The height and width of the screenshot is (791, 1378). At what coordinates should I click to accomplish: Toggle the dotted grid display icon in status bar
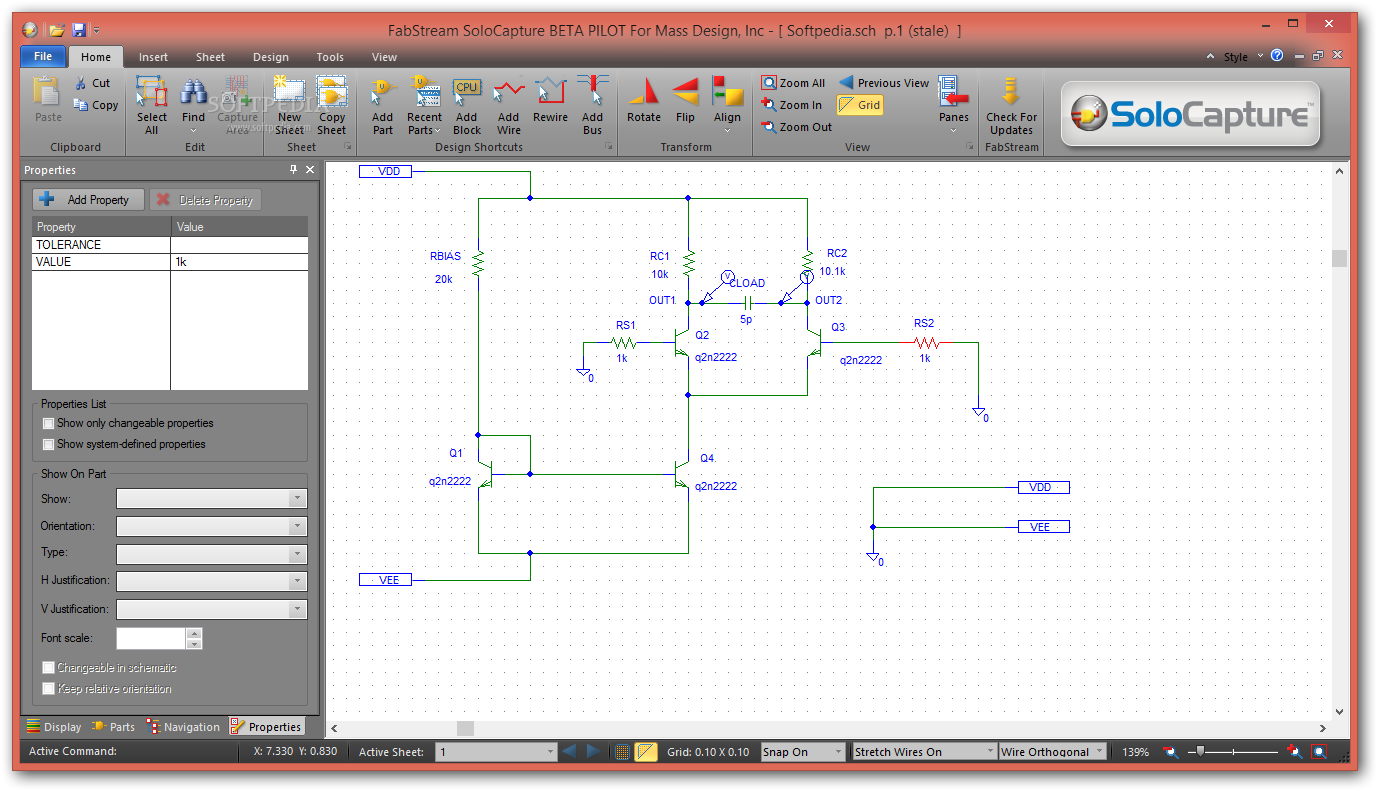622,751
